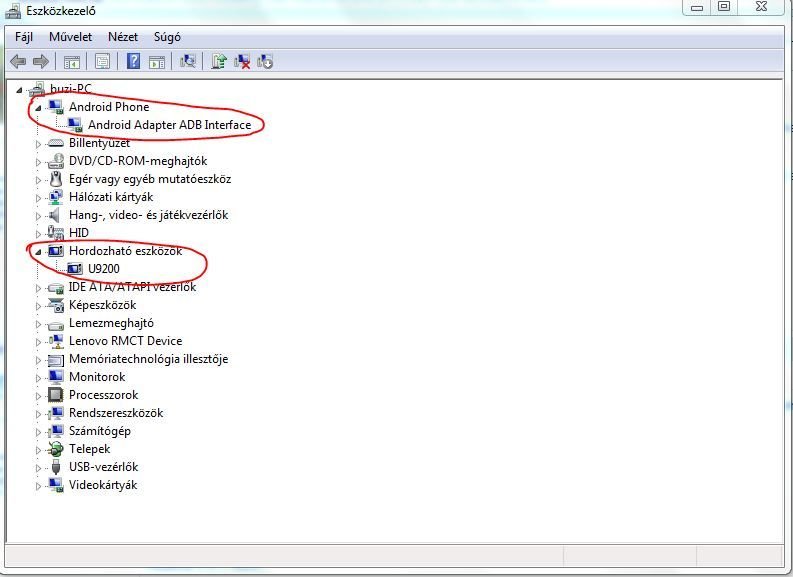Viewport: 793px width, 577px height.
Task: Click the IDE ATA/ATAPI vezérlők icon
Action: [x=56, y=288]
